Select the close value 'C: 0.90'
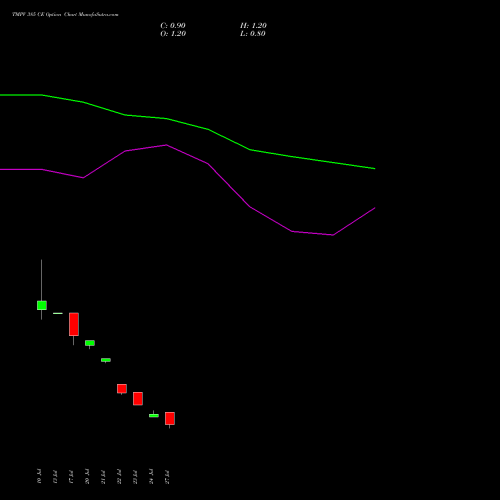This screenshot has height=500, width=500. click(173, 26)
